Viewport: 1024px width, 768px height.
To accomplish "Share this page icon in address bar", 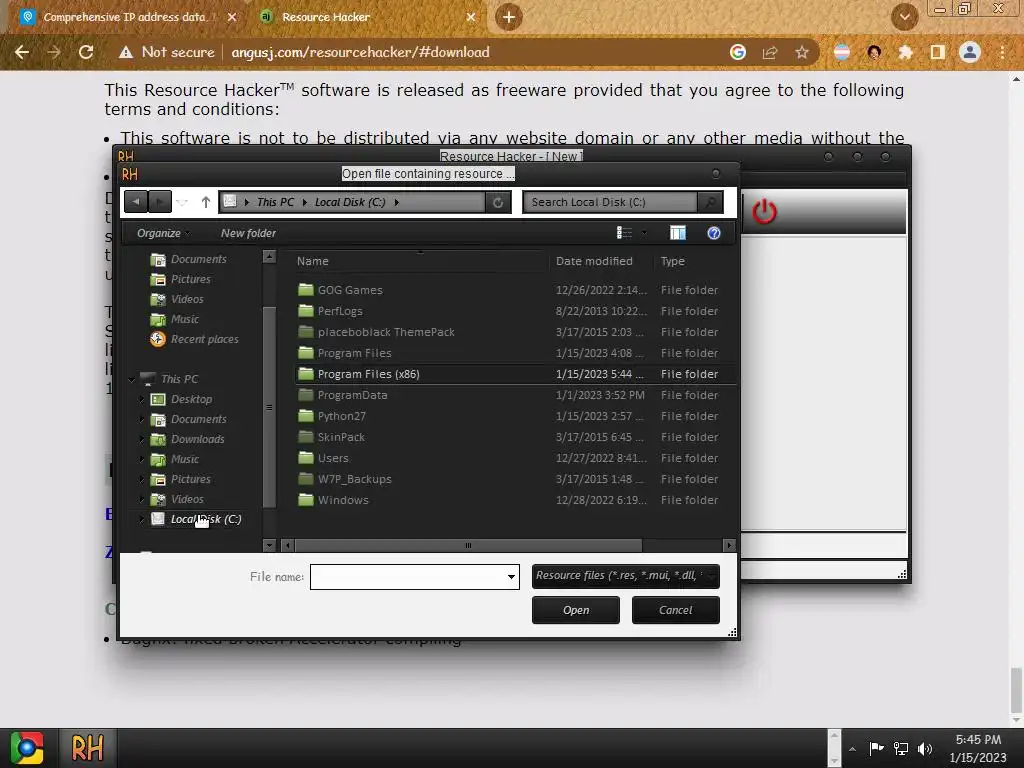I will 770,52.
